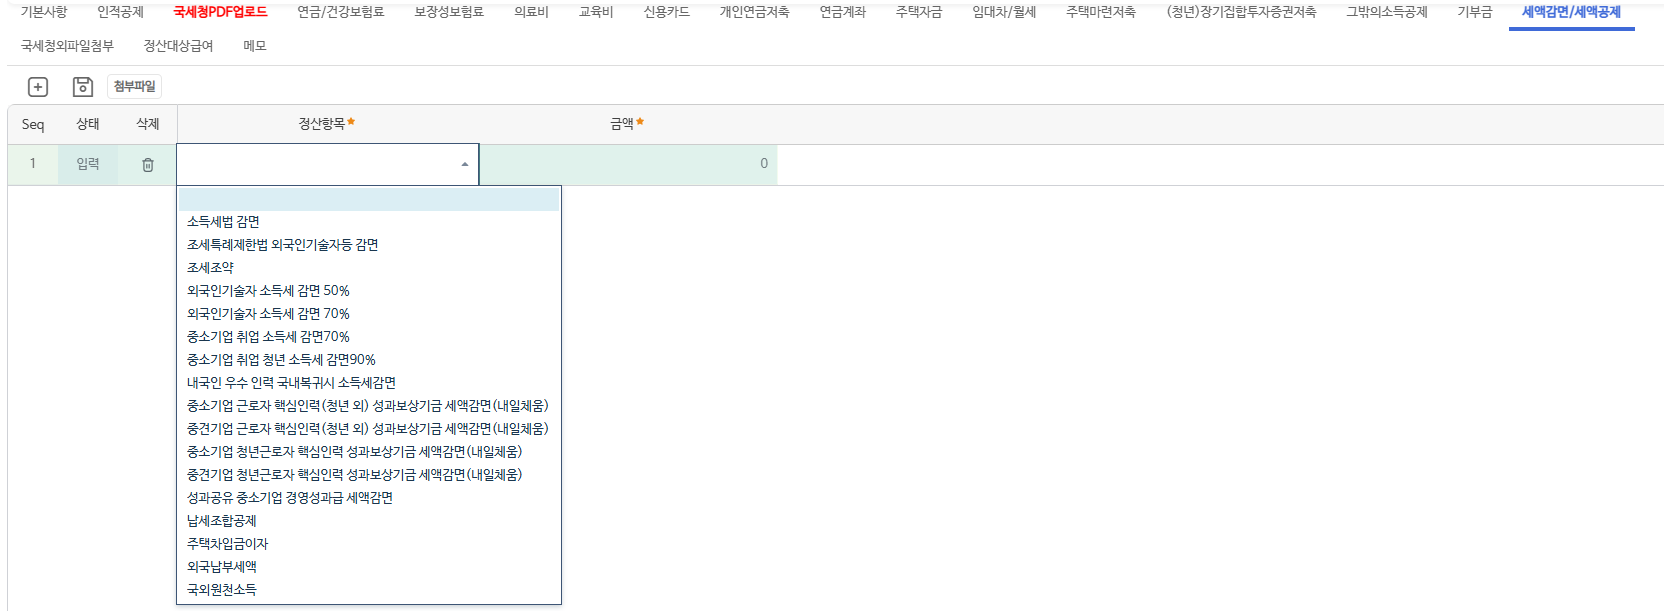Click the Seq column header

pyautogui.click(x=33, y=124)
